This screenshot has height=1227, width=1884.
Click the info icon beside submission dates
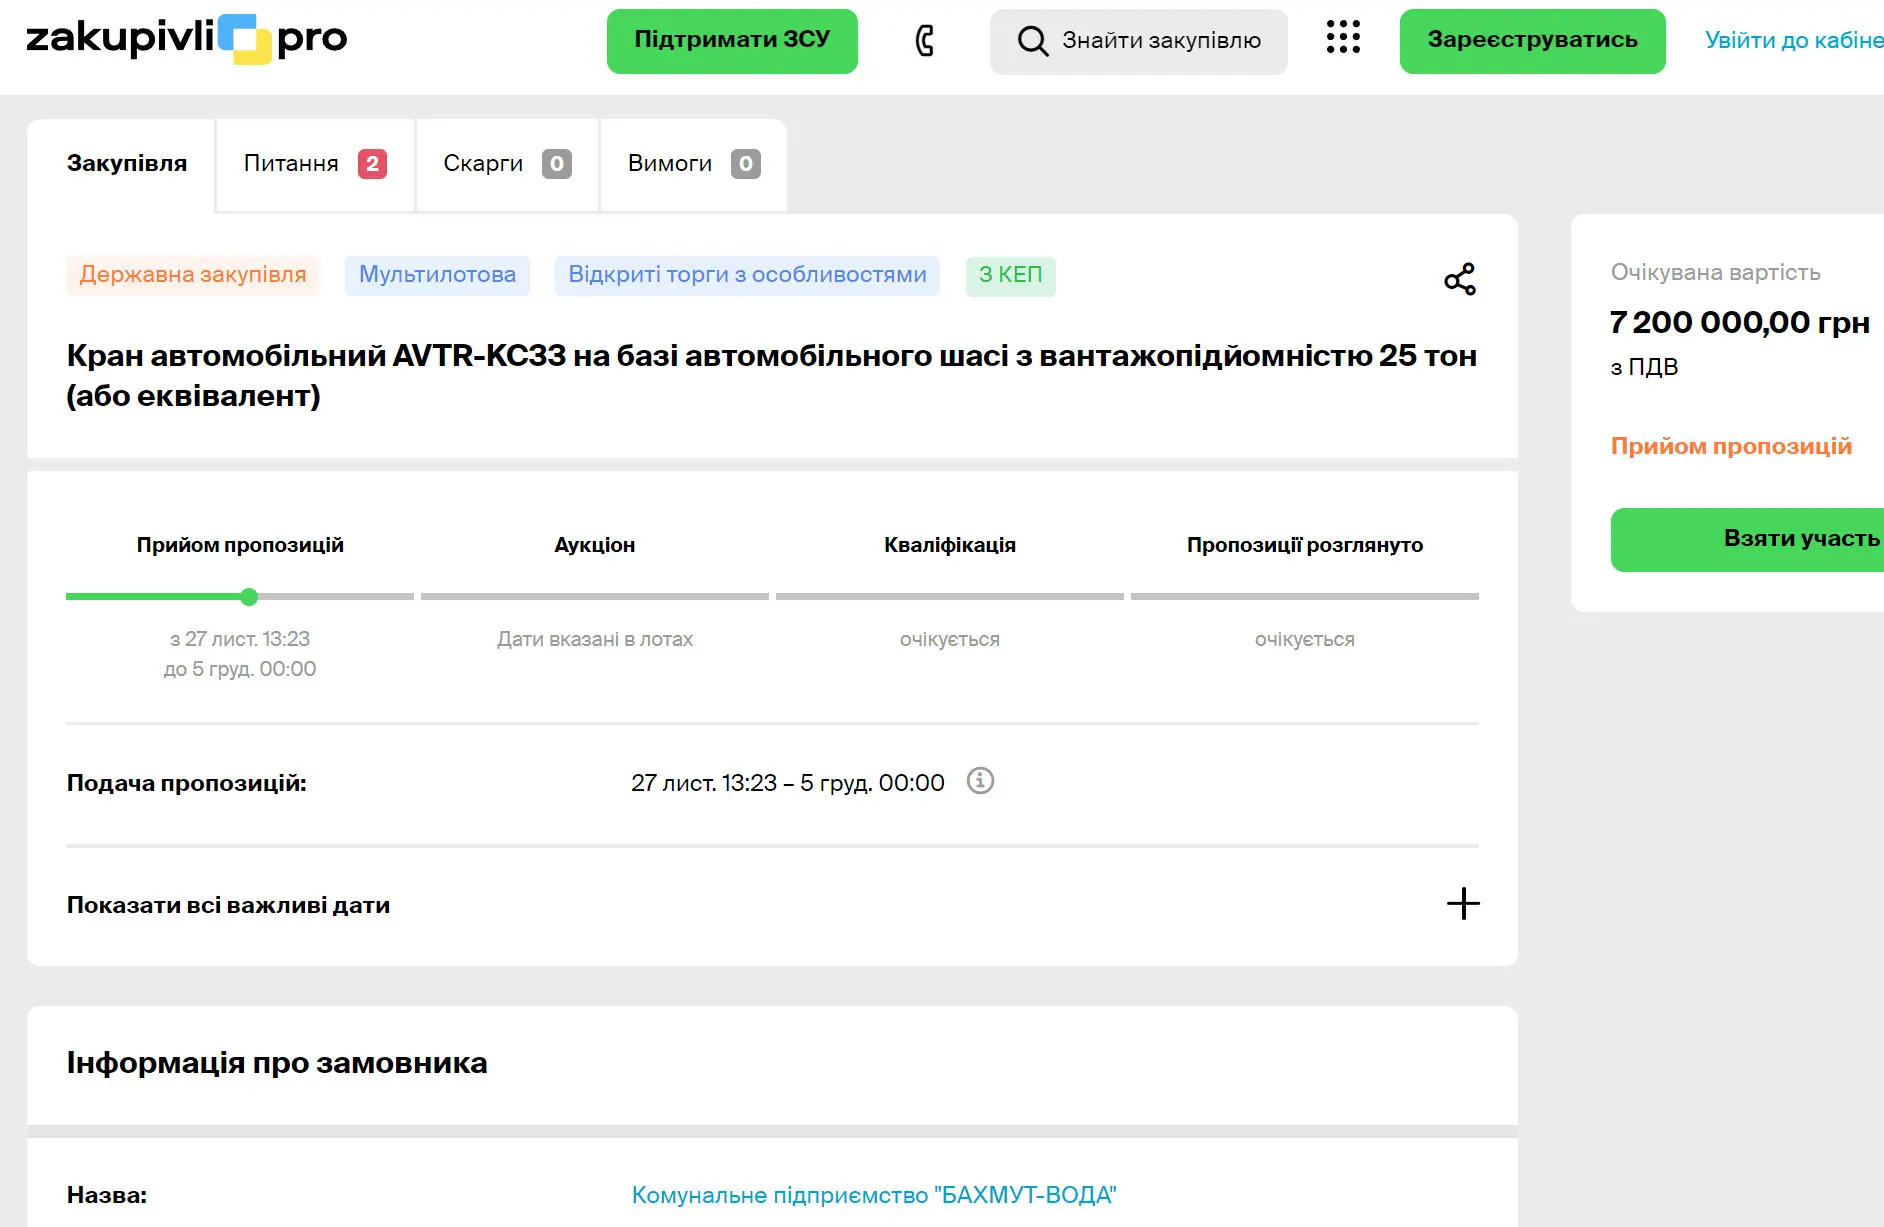click(980, 781)
